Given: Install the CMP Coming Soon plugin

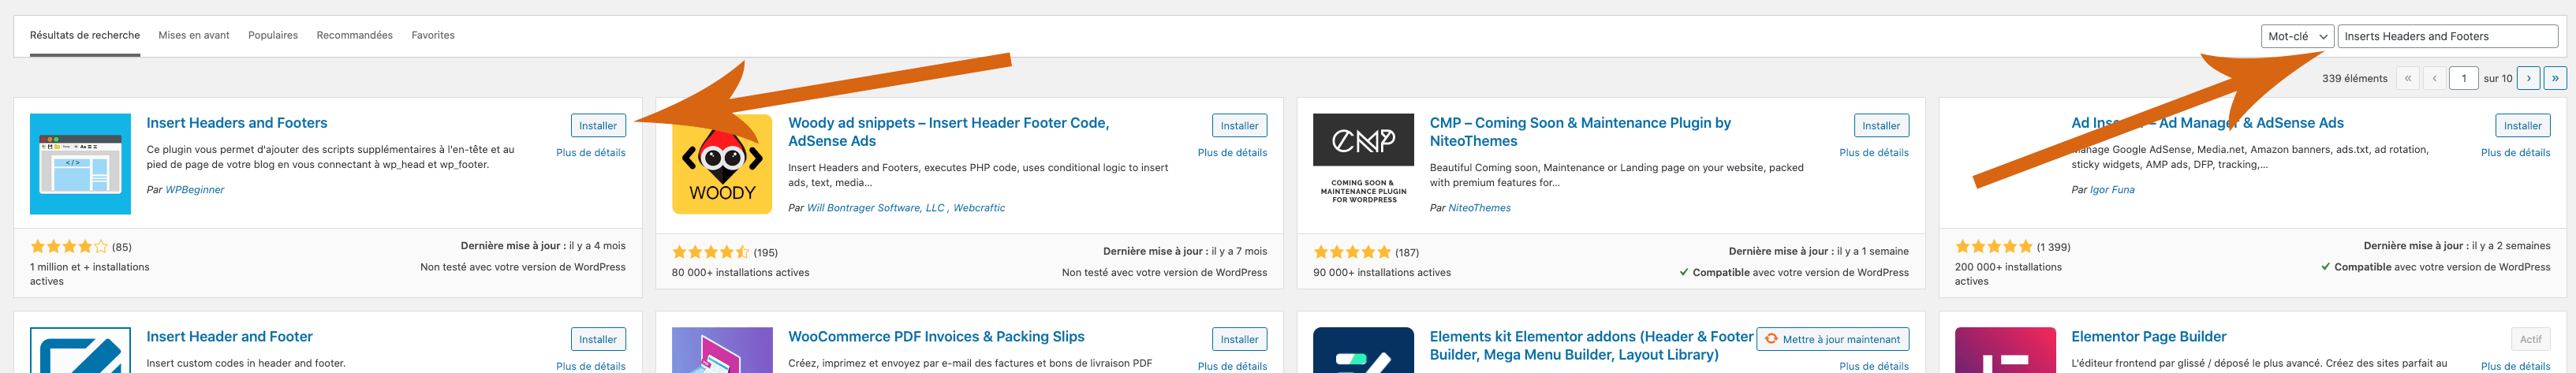Looking at the screenshot, I should (1881, 126).
